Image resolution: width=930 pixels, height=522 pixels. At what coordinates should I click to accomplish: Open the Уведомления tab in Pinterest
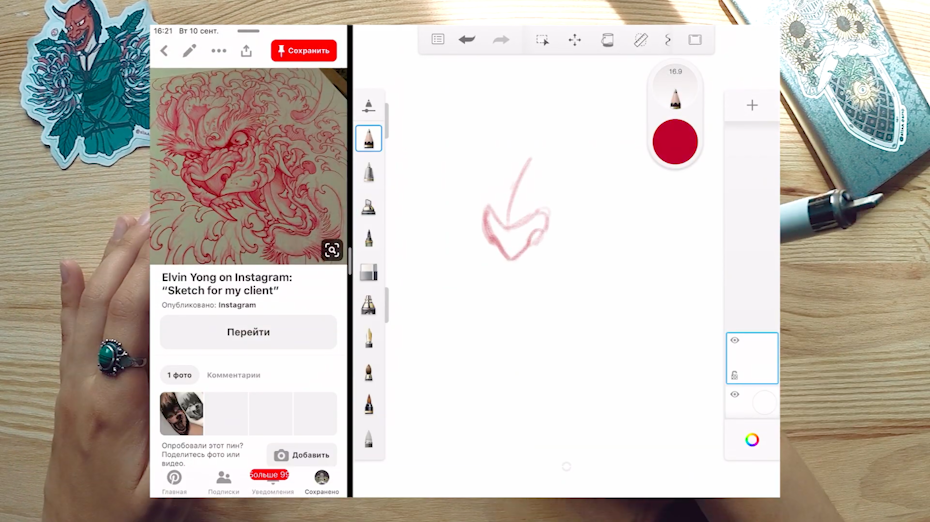[272, 481]
